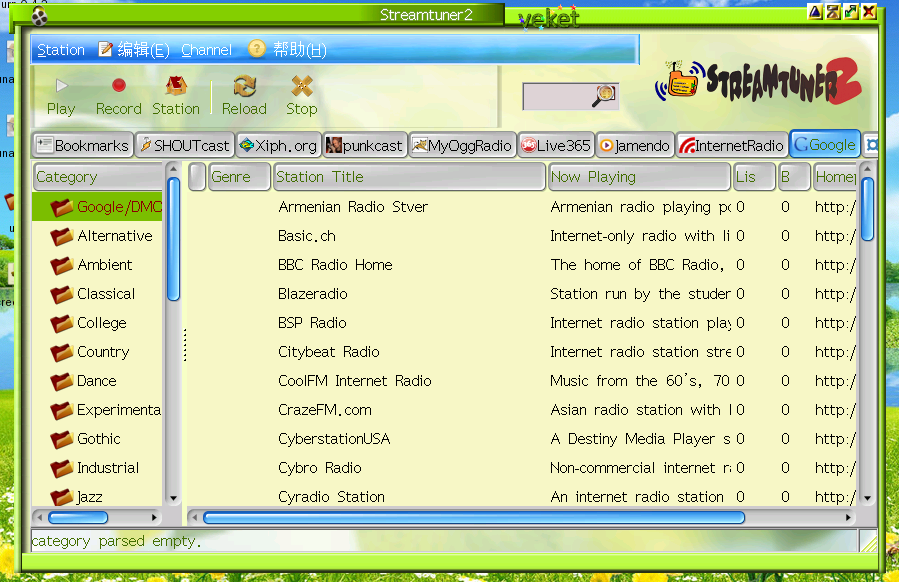Select the Cybro Radio station row

522,468
